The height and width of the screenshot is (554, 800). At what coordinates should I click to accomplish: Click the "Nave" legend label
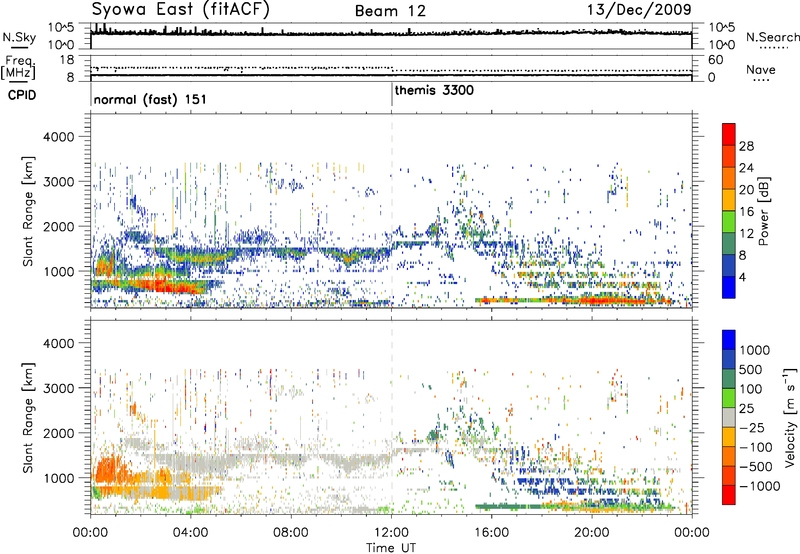click(x=761, y=69)
